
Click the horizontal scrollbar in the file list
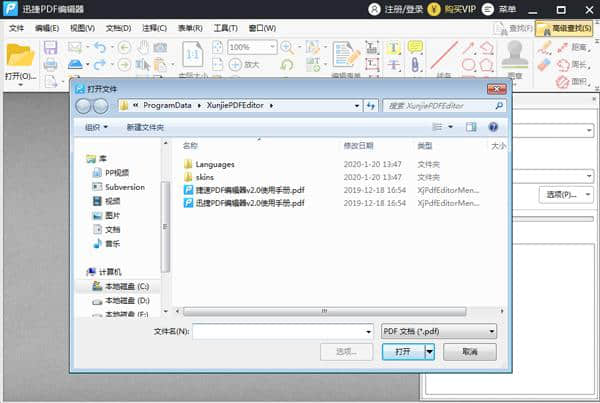(325, 311)
